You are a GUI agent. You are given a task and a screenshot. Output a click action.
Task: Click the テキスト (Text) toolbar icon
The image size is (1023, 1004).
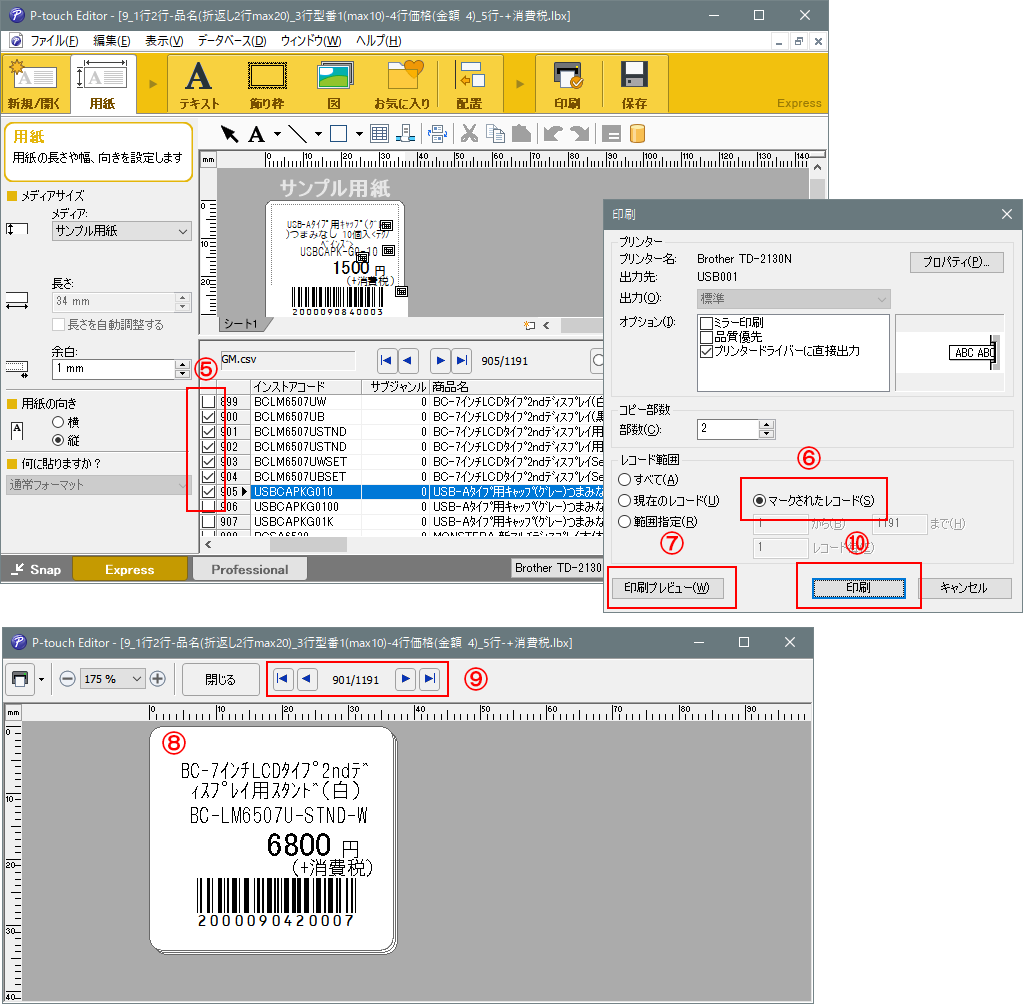(199, 84)
